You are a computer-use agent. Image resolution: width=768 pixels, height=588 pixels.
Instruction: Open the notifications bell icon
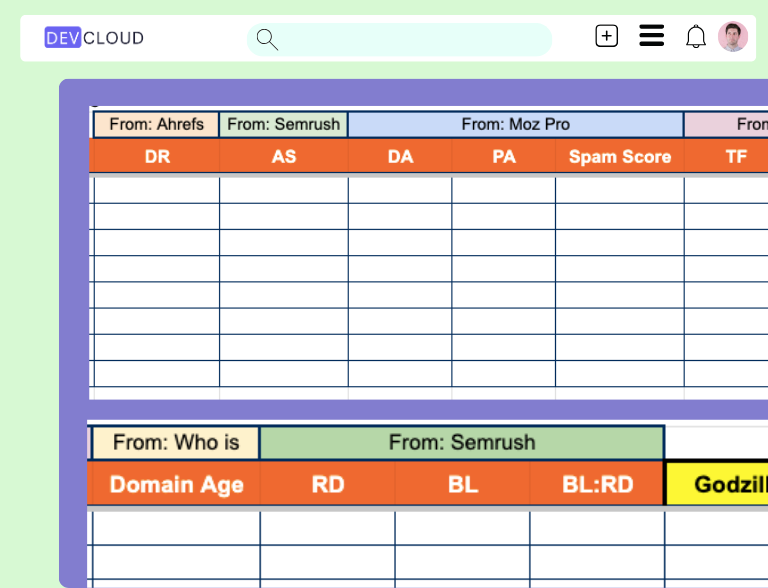pos(696,37)
